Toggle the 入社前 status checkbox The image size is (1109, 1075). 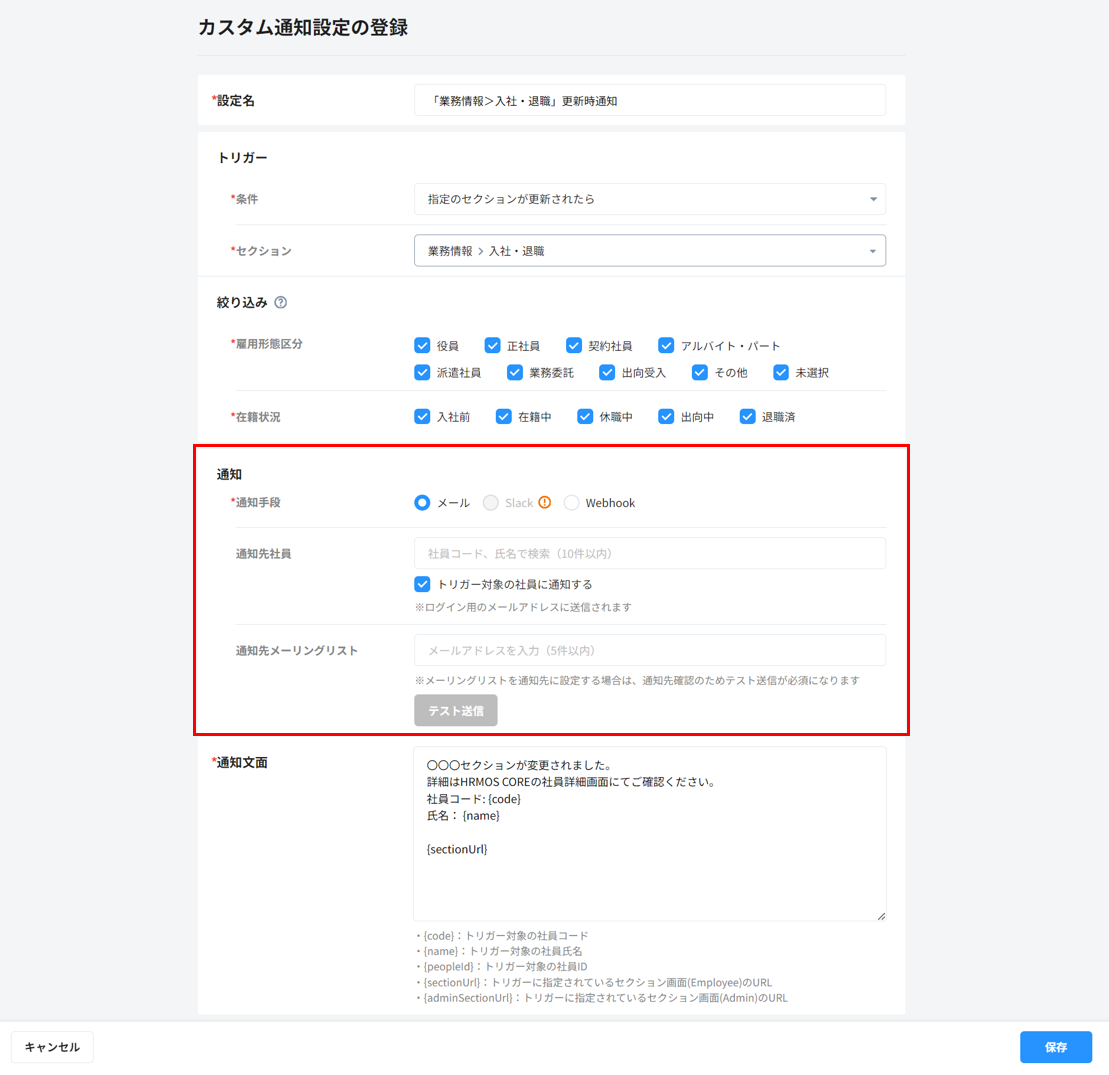coord(422,417)
